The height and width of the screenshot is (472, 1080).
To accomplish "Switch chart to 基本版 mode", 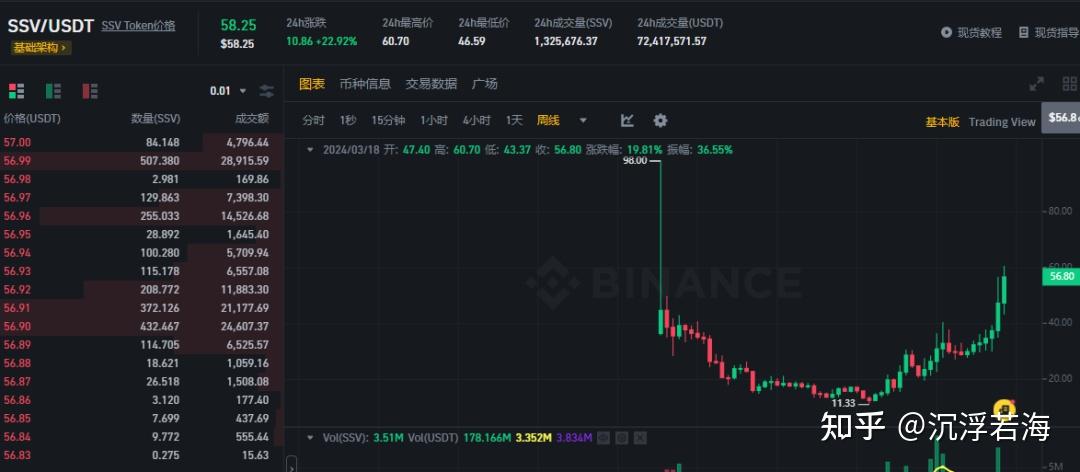I will coord(942,122).
